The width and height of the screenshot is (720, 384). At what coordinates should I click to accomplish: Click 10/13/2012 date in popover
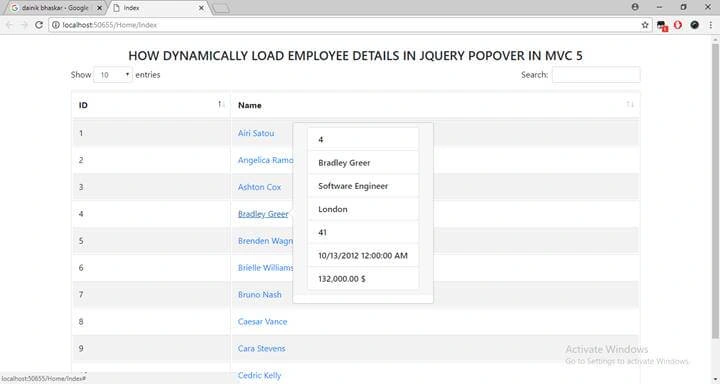(x=363, y=255)
